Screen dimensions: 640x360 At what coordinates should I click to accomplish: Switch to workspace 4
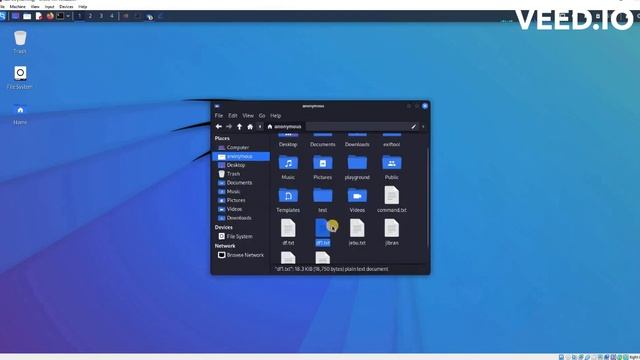pyautogui.click(x=112, y=16)
